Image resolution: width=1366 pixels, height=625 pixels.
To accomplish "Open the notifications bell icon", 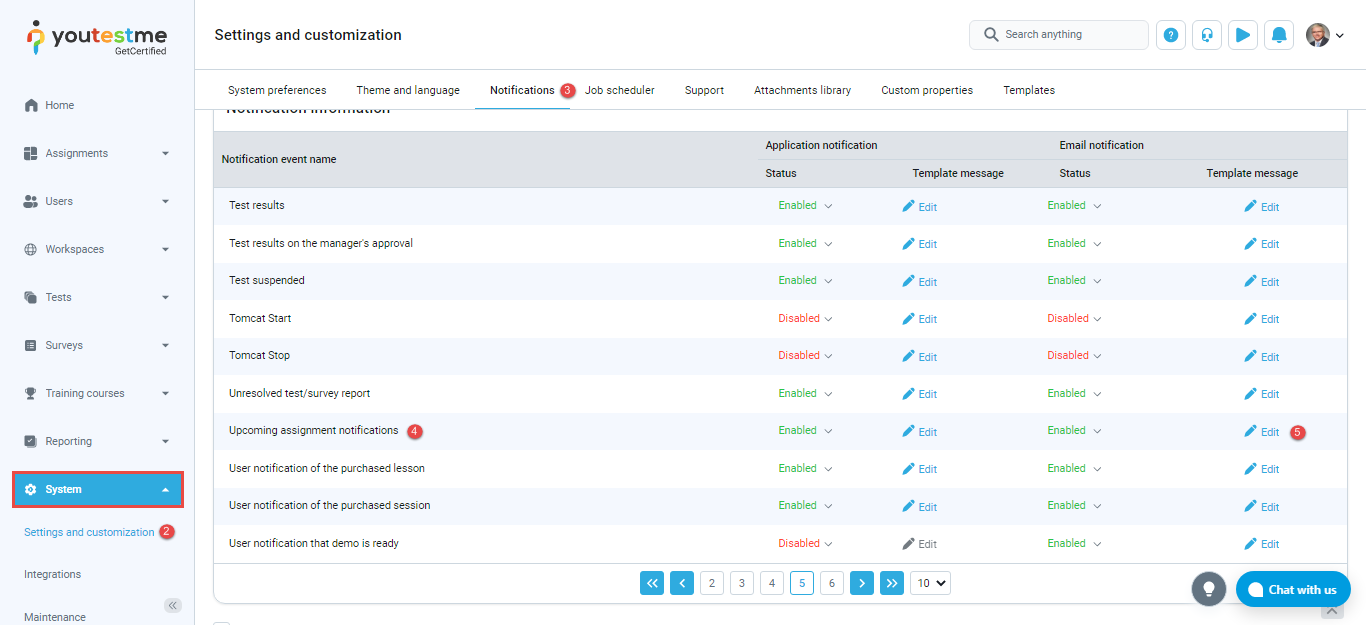I will pyautogui.click(x=1279, y=35).
